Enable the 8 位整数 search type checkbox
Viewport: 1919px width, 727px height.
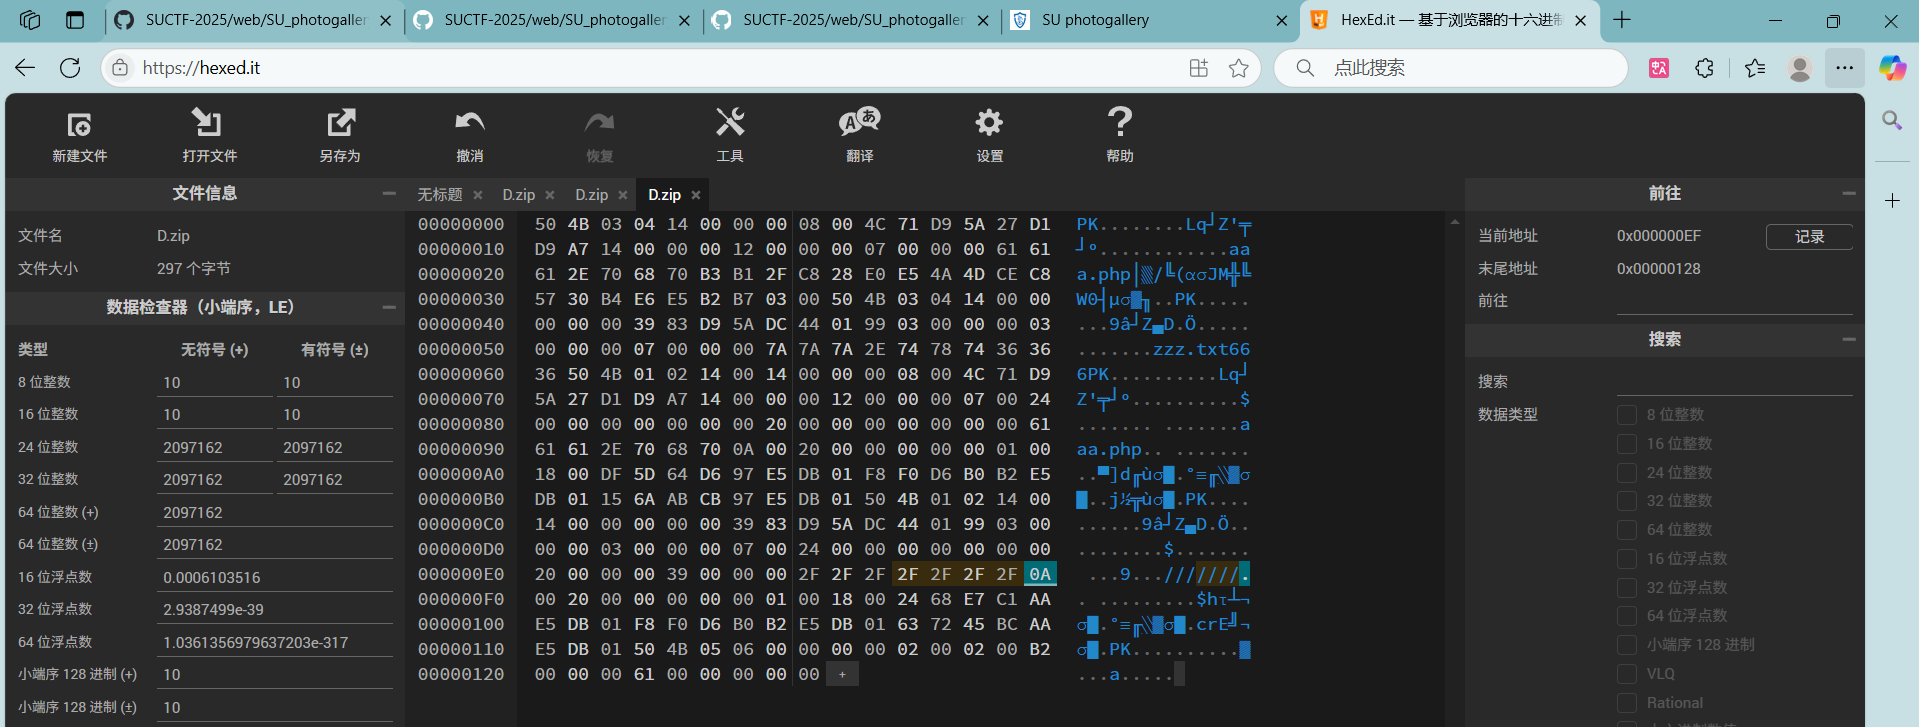pyautogui.click(x=1627, y=414)
